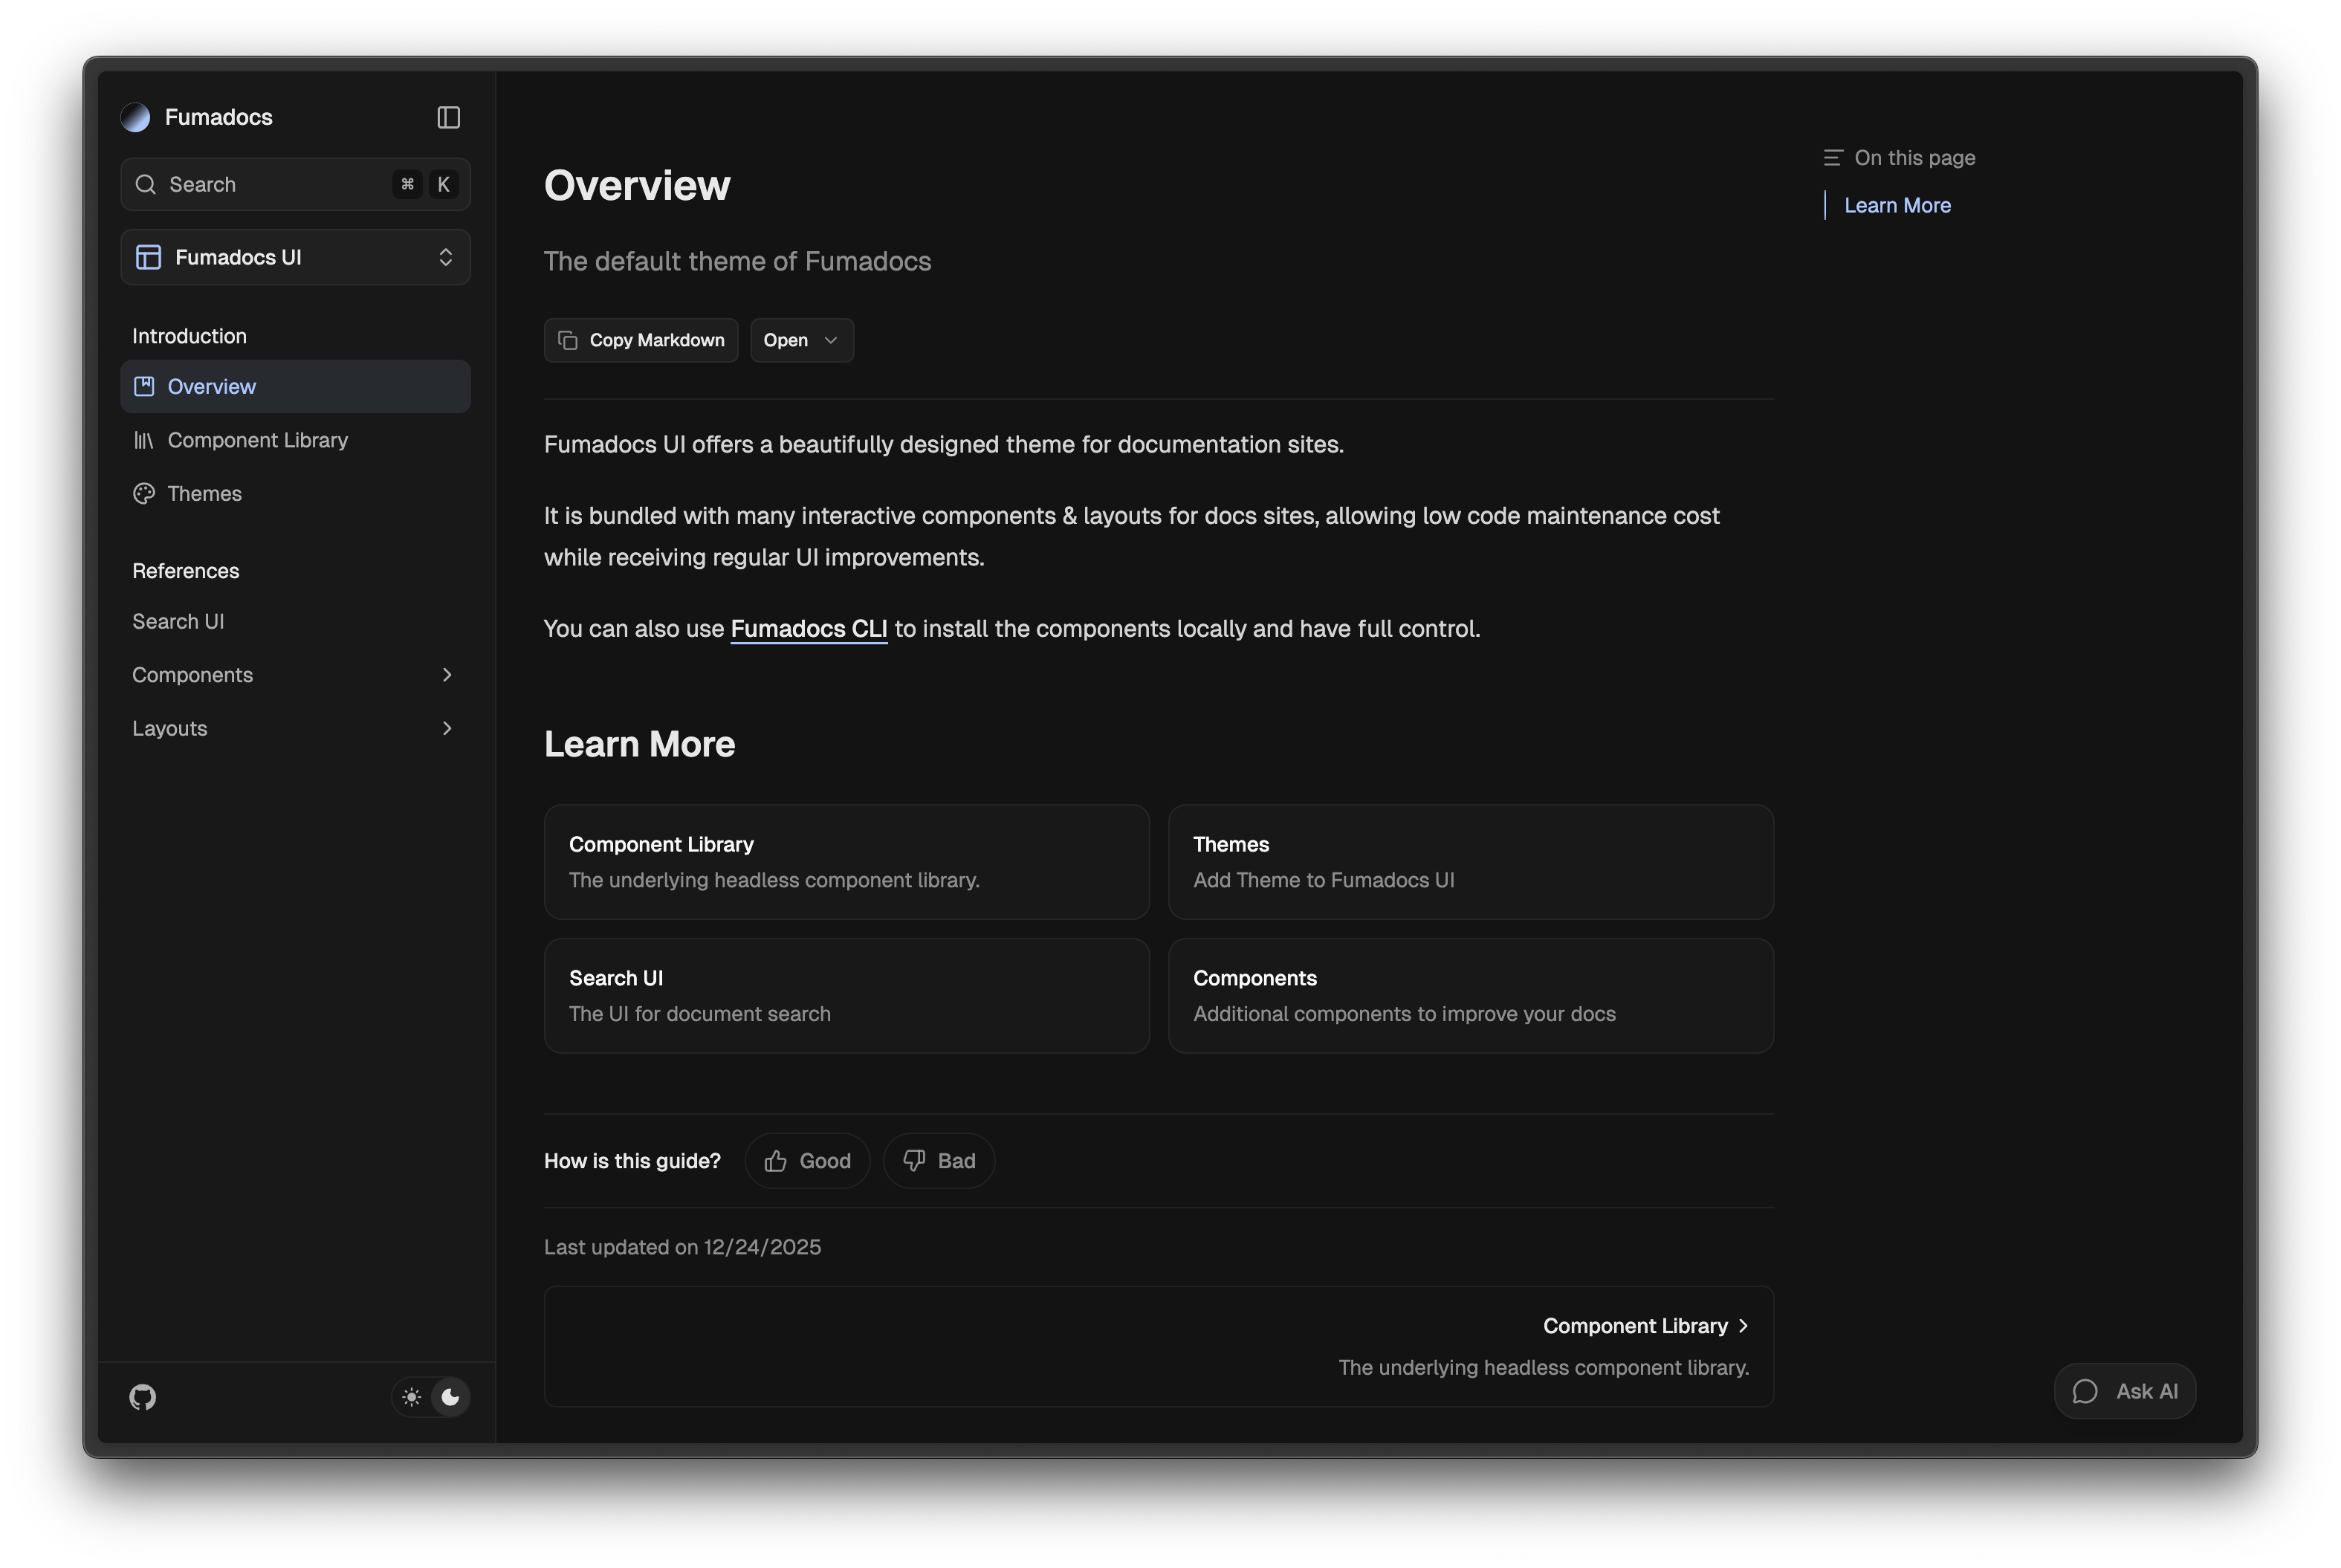
Task: Click the Learn More heading
Action: (x=639, y=744)
